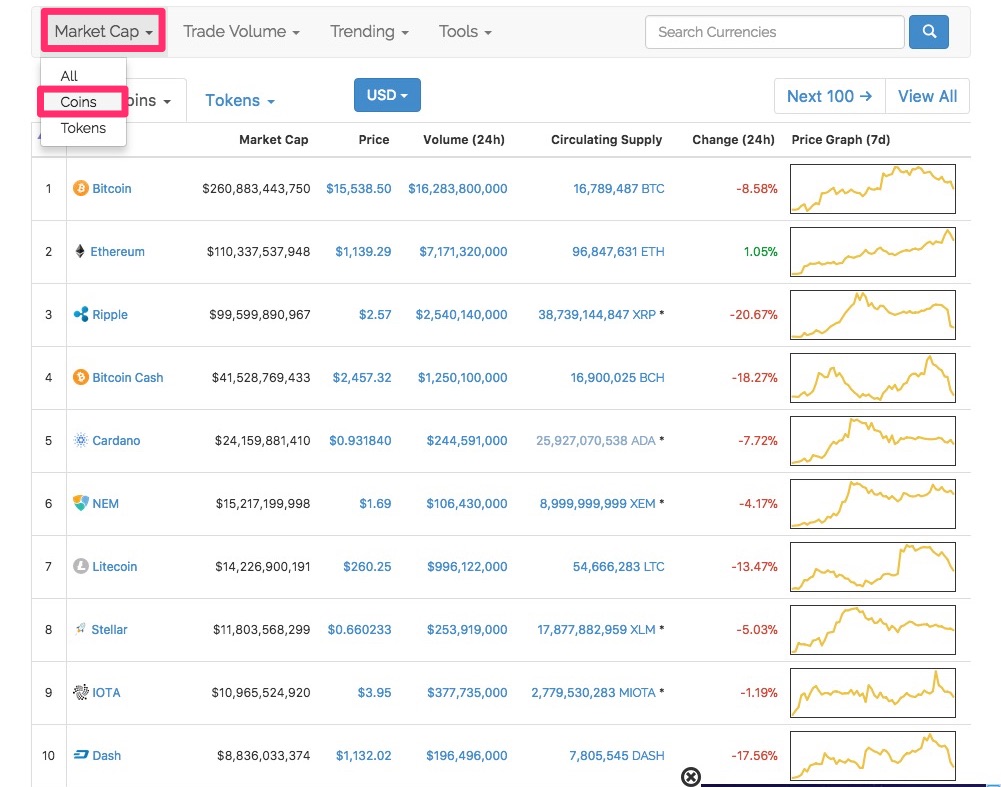This screenshot has height=787, width=1001.
Task: Focus the Search Currencies field
Action: (x=774, y=32)
